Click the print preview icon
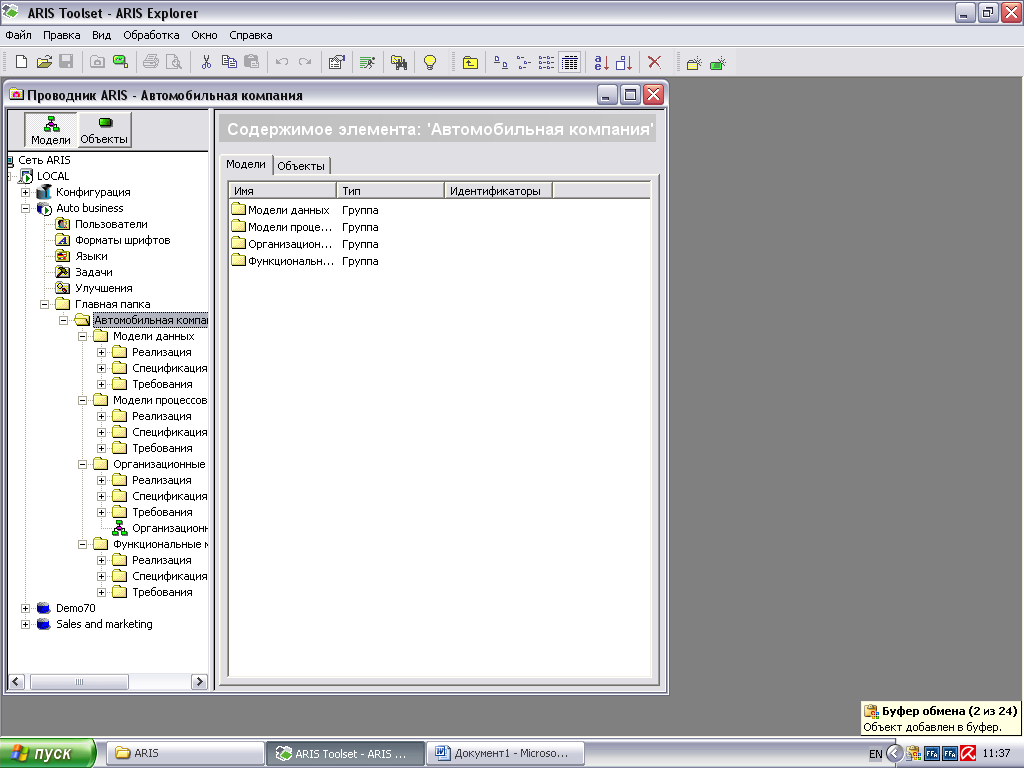The height and width of the screenshot is (768, 1024). (x=174, y=62)
